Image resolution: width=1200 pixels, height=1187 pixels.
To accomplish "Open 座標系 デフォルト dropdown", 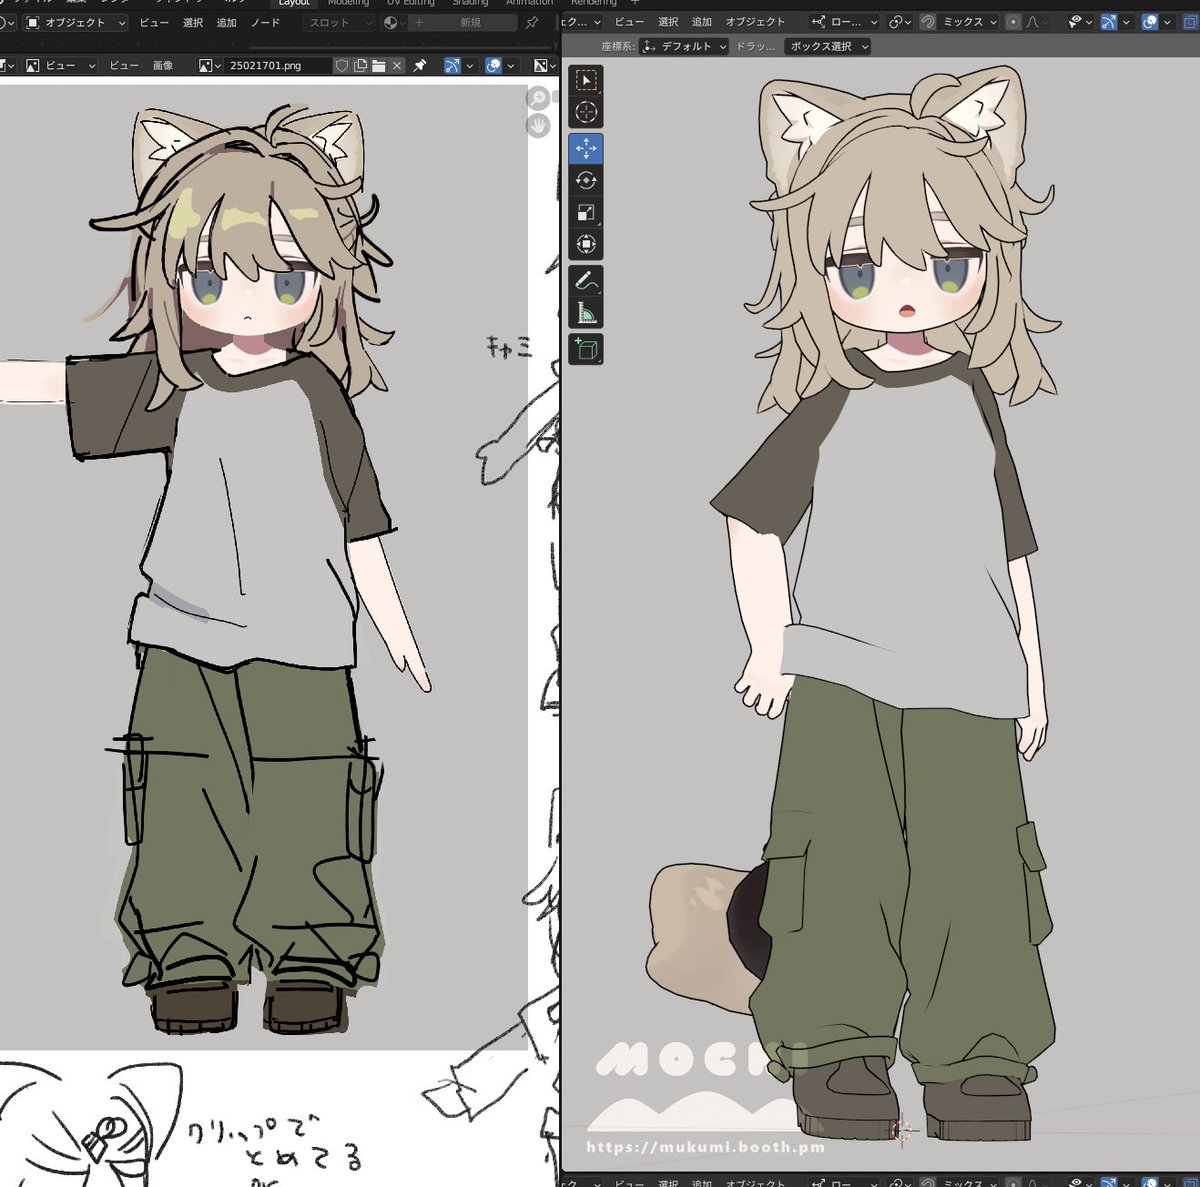I will (x=685, y=46).
